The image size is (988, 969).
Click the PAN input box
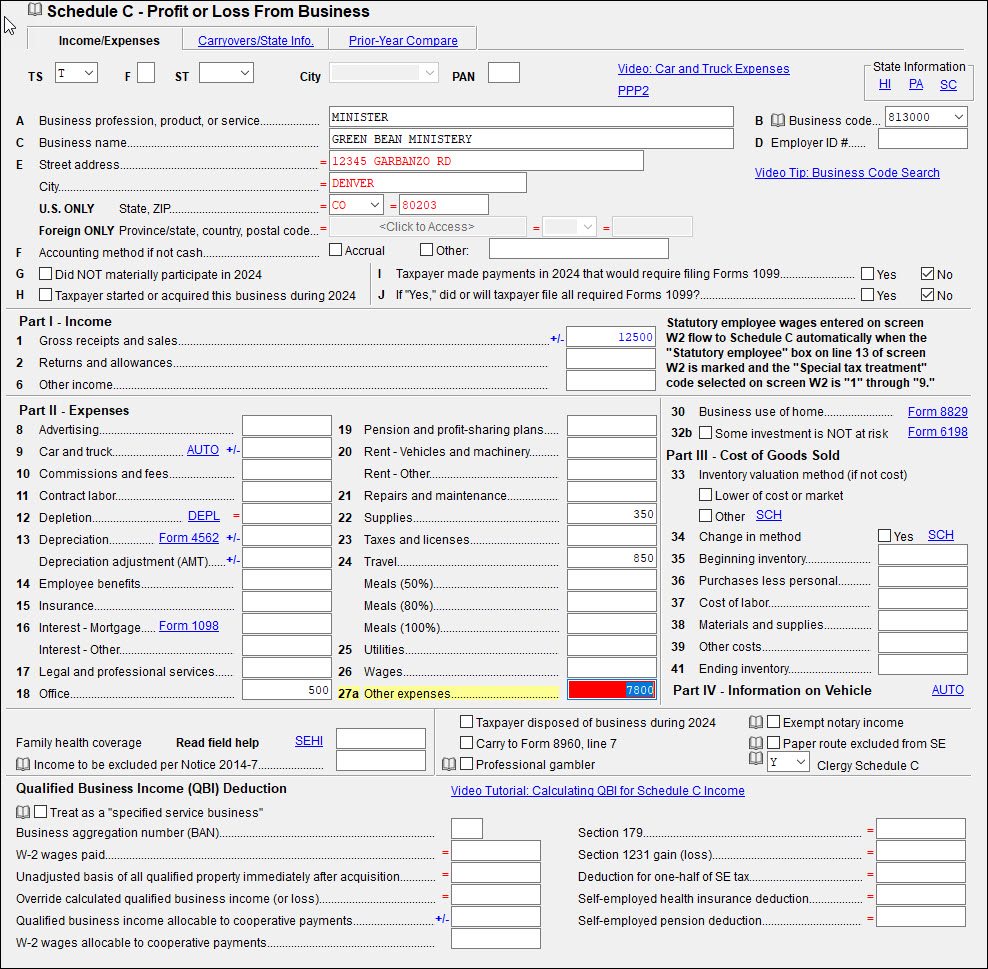504,73
